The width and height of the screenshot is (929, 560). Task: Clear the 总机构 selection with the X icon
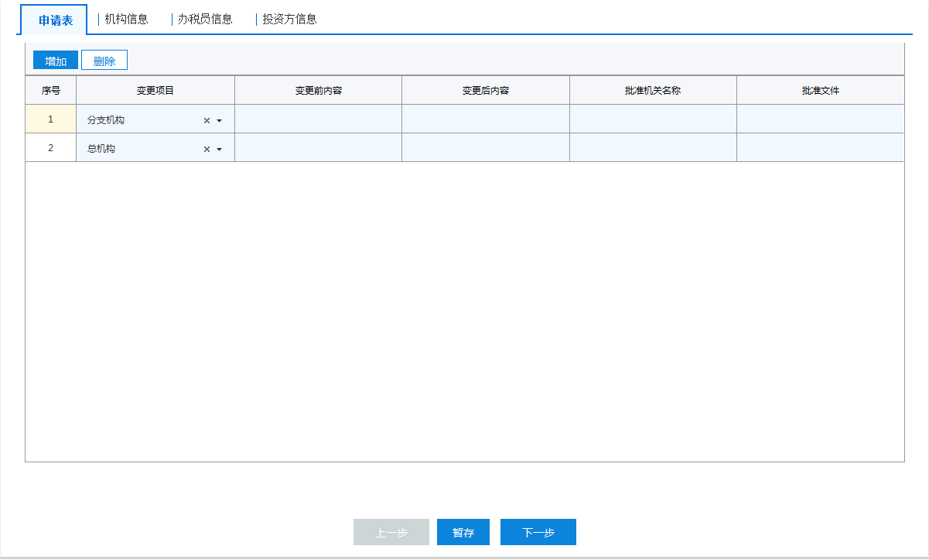207,149
